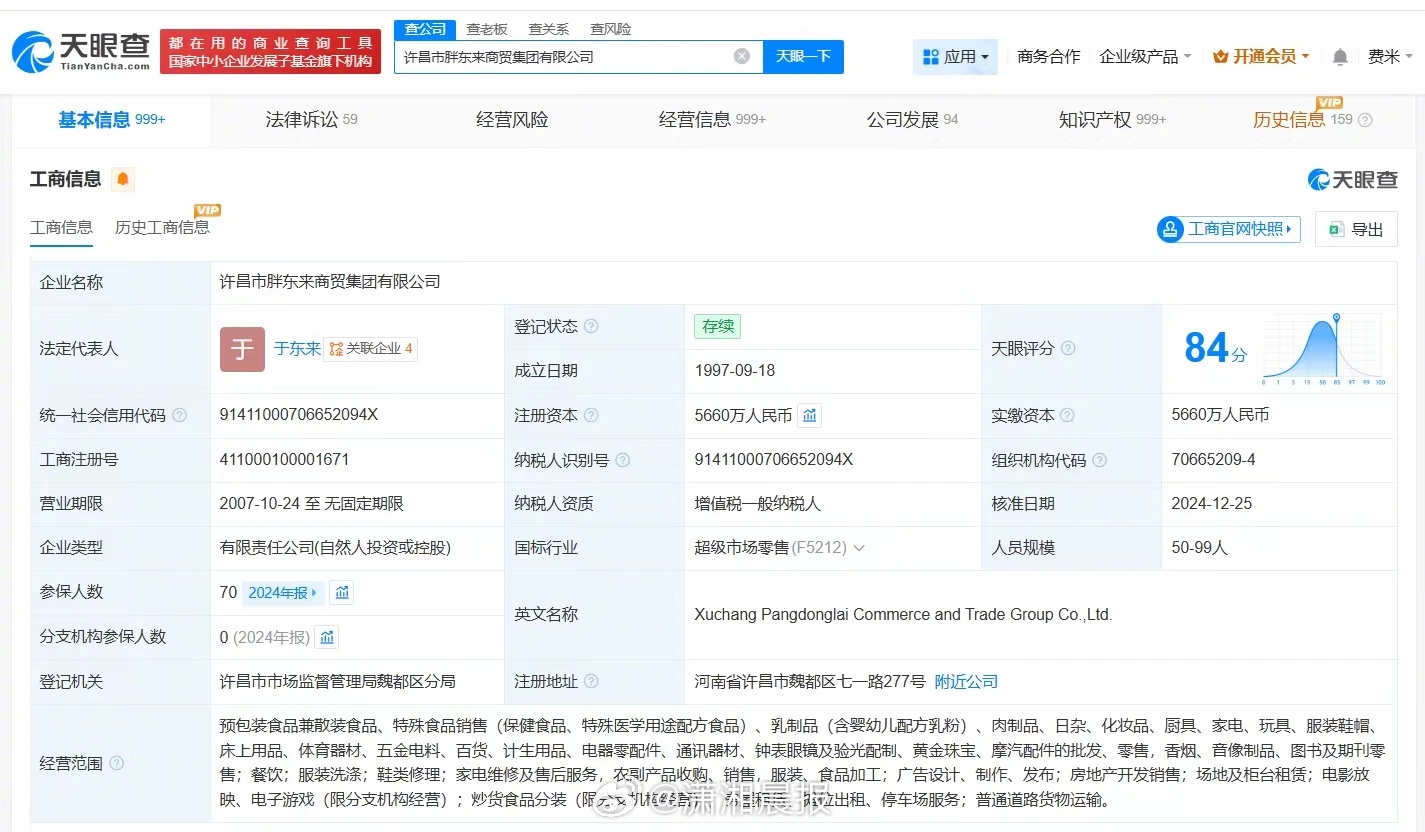Open 于东来 legal representative link

[x=297, y=349]
